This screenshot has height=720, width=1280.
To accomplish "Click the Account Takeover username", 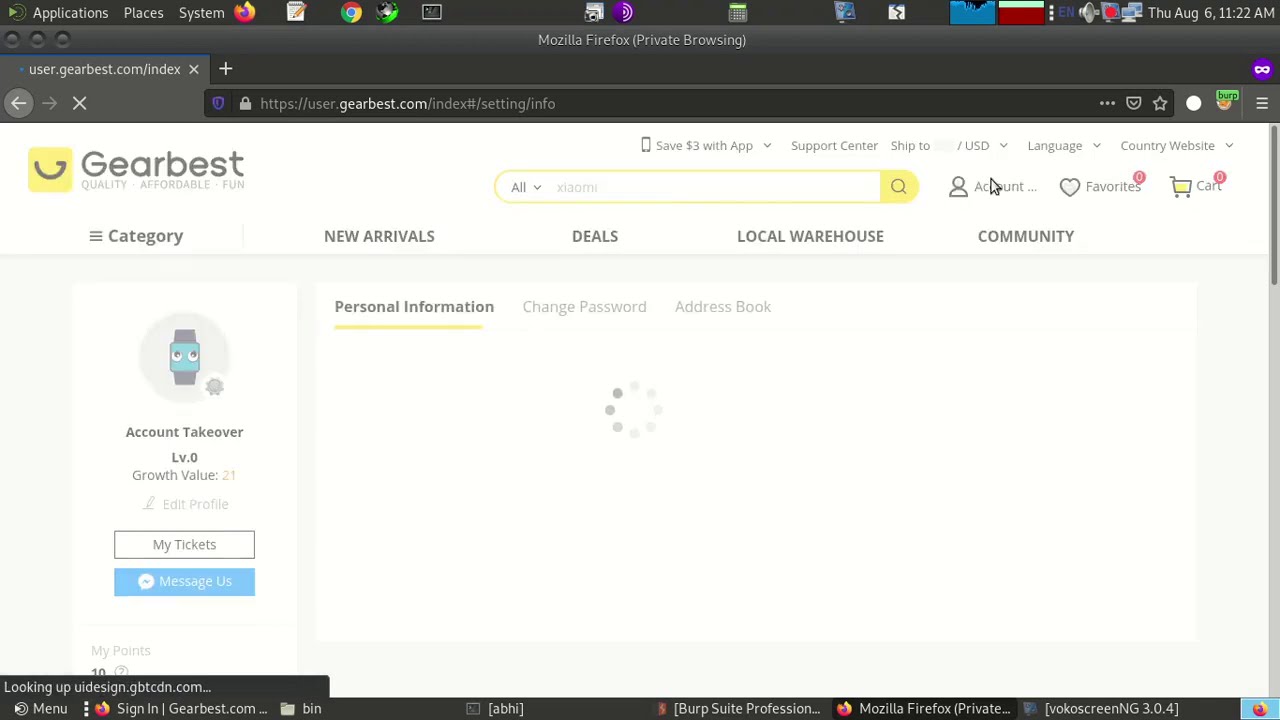I will [184, 432].
